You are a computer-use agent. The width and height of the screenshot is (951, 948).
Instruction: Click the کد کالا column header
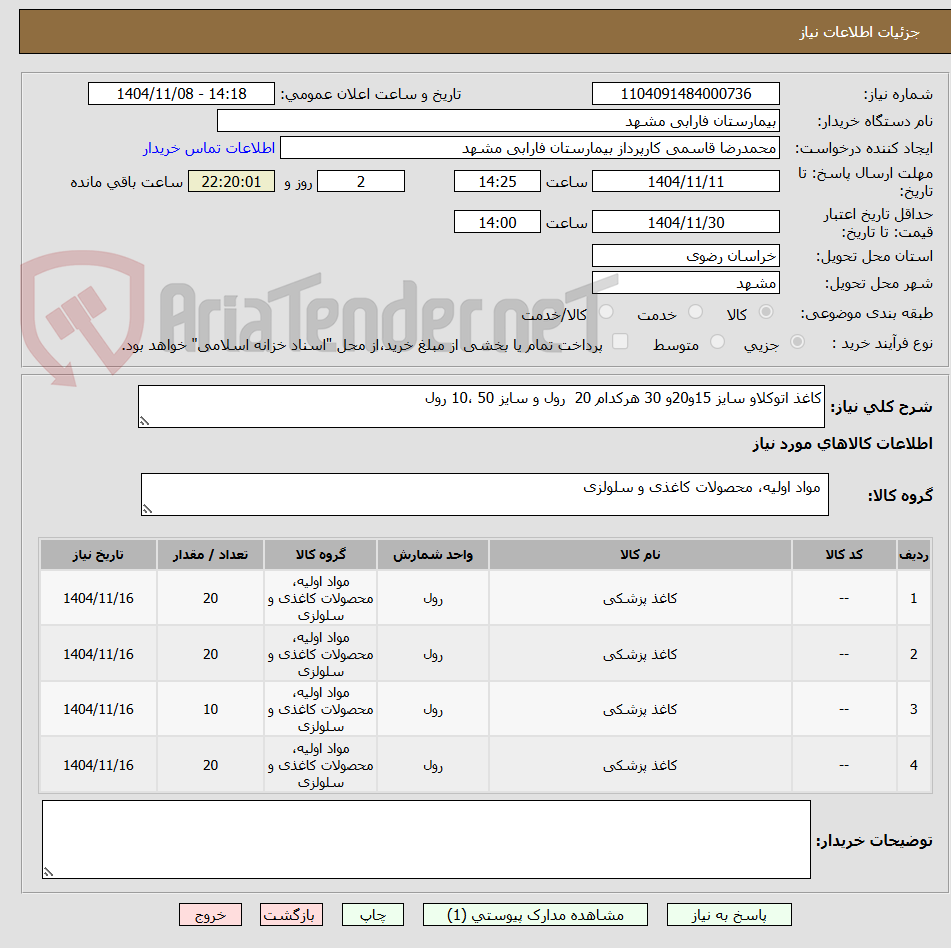point(844,554)
